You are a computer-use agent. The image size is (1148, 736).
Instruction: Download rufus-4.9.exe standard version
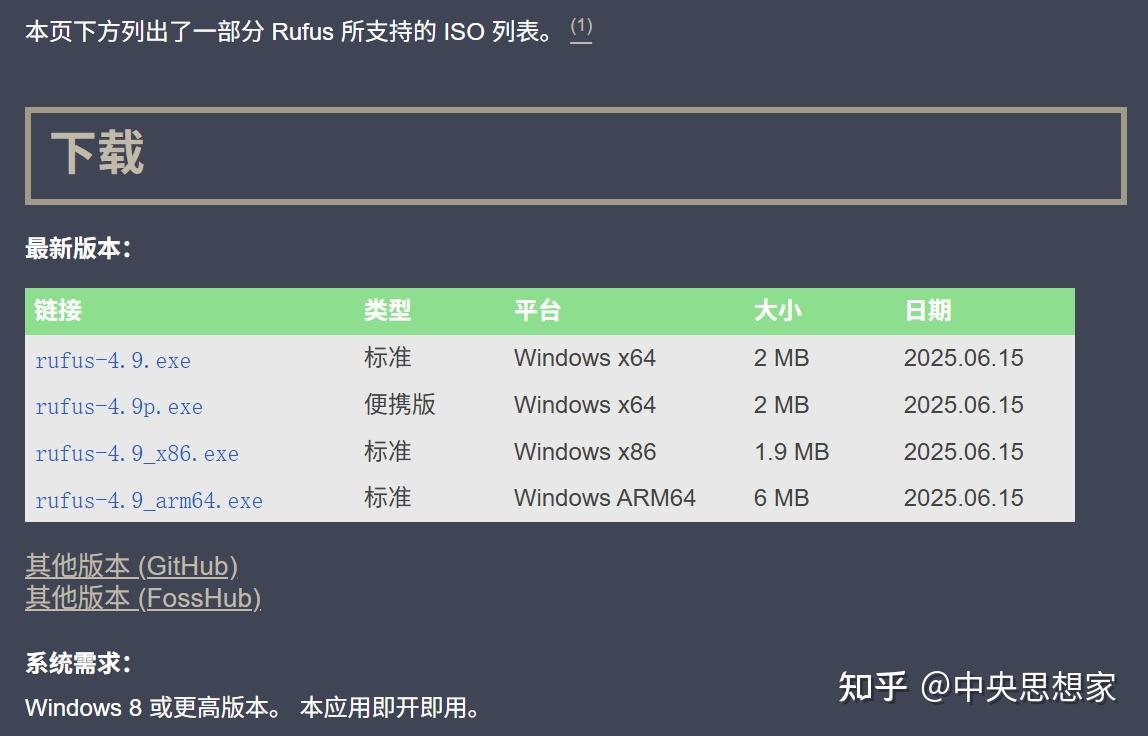(113, 360)
